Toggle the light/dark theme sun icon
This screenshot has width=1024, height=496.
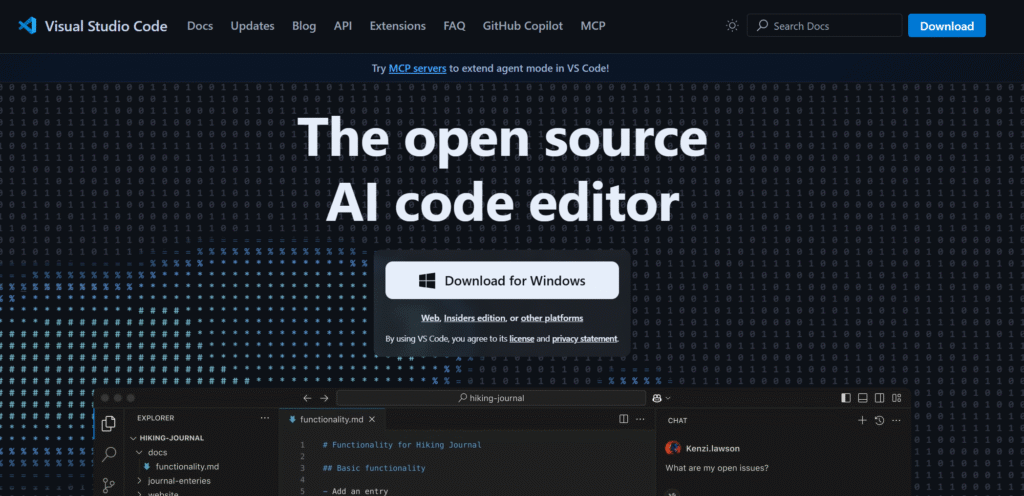click(732, 26)
